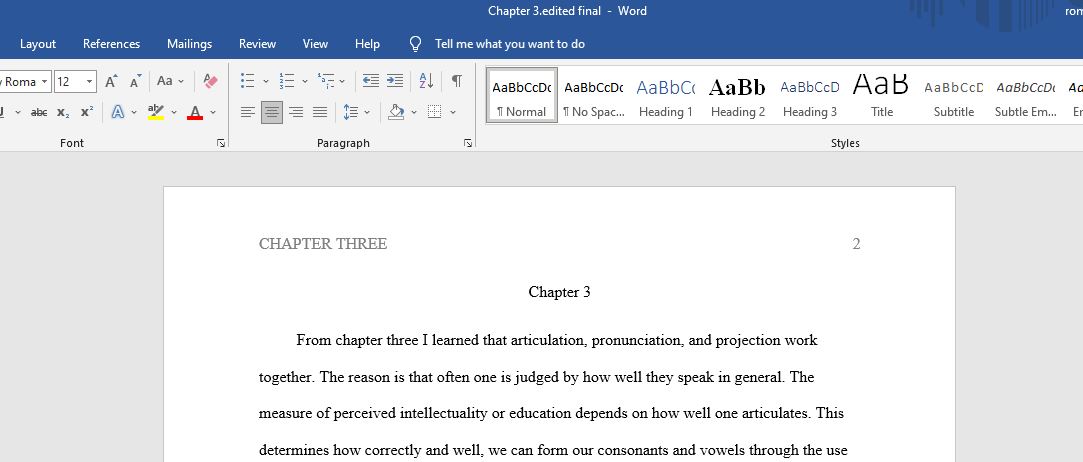1083x462 pixels.
Task: Apply the Subtitle style
Action: tap(954, 96)
